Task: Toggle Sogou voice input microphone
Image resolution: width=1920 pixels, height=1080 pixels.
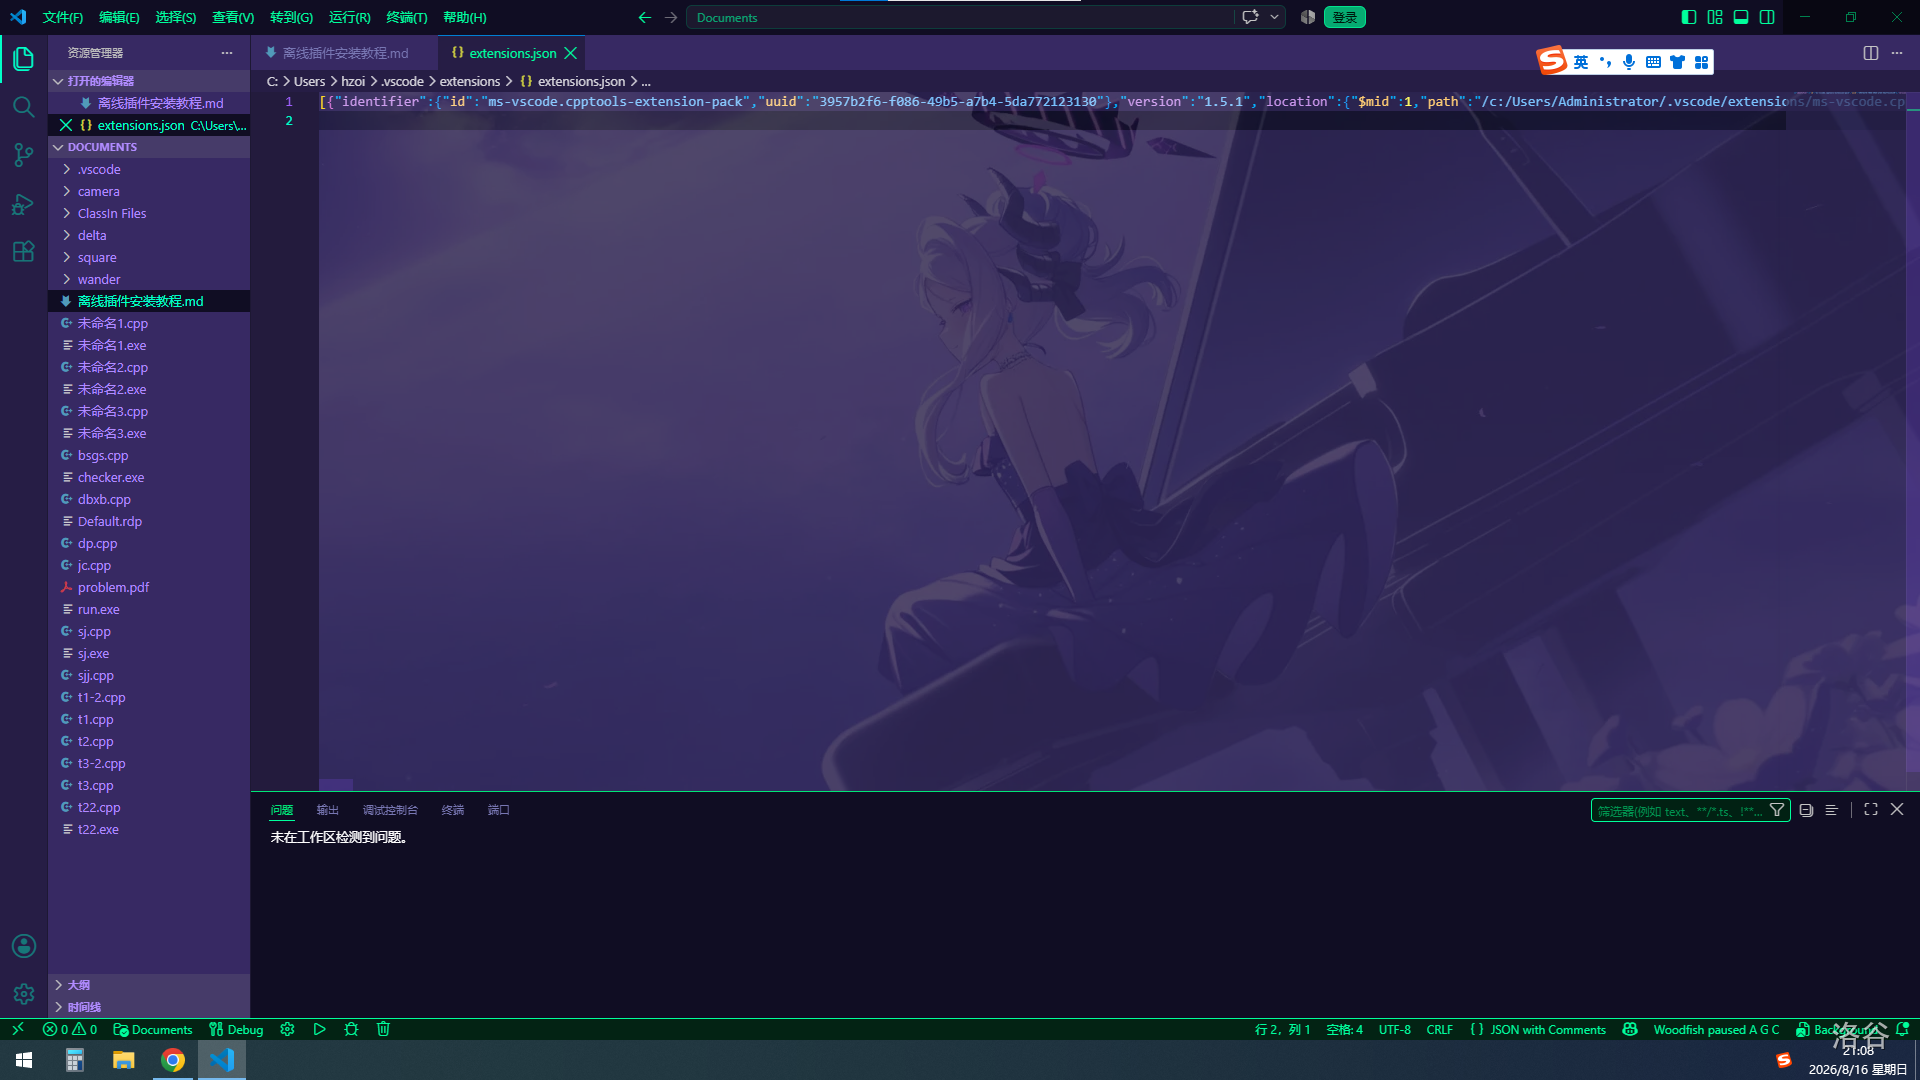Action: point(1629,62)
